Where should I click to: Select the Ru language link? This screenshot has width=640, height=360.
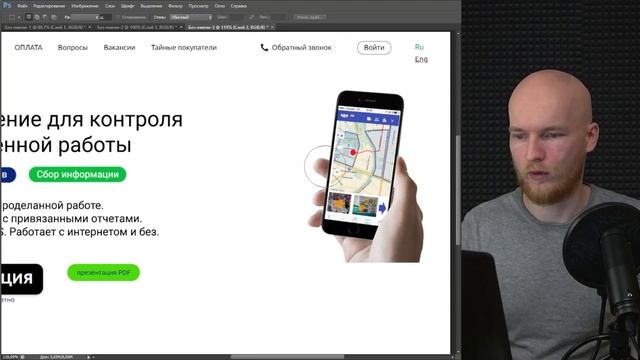[419, 47]
